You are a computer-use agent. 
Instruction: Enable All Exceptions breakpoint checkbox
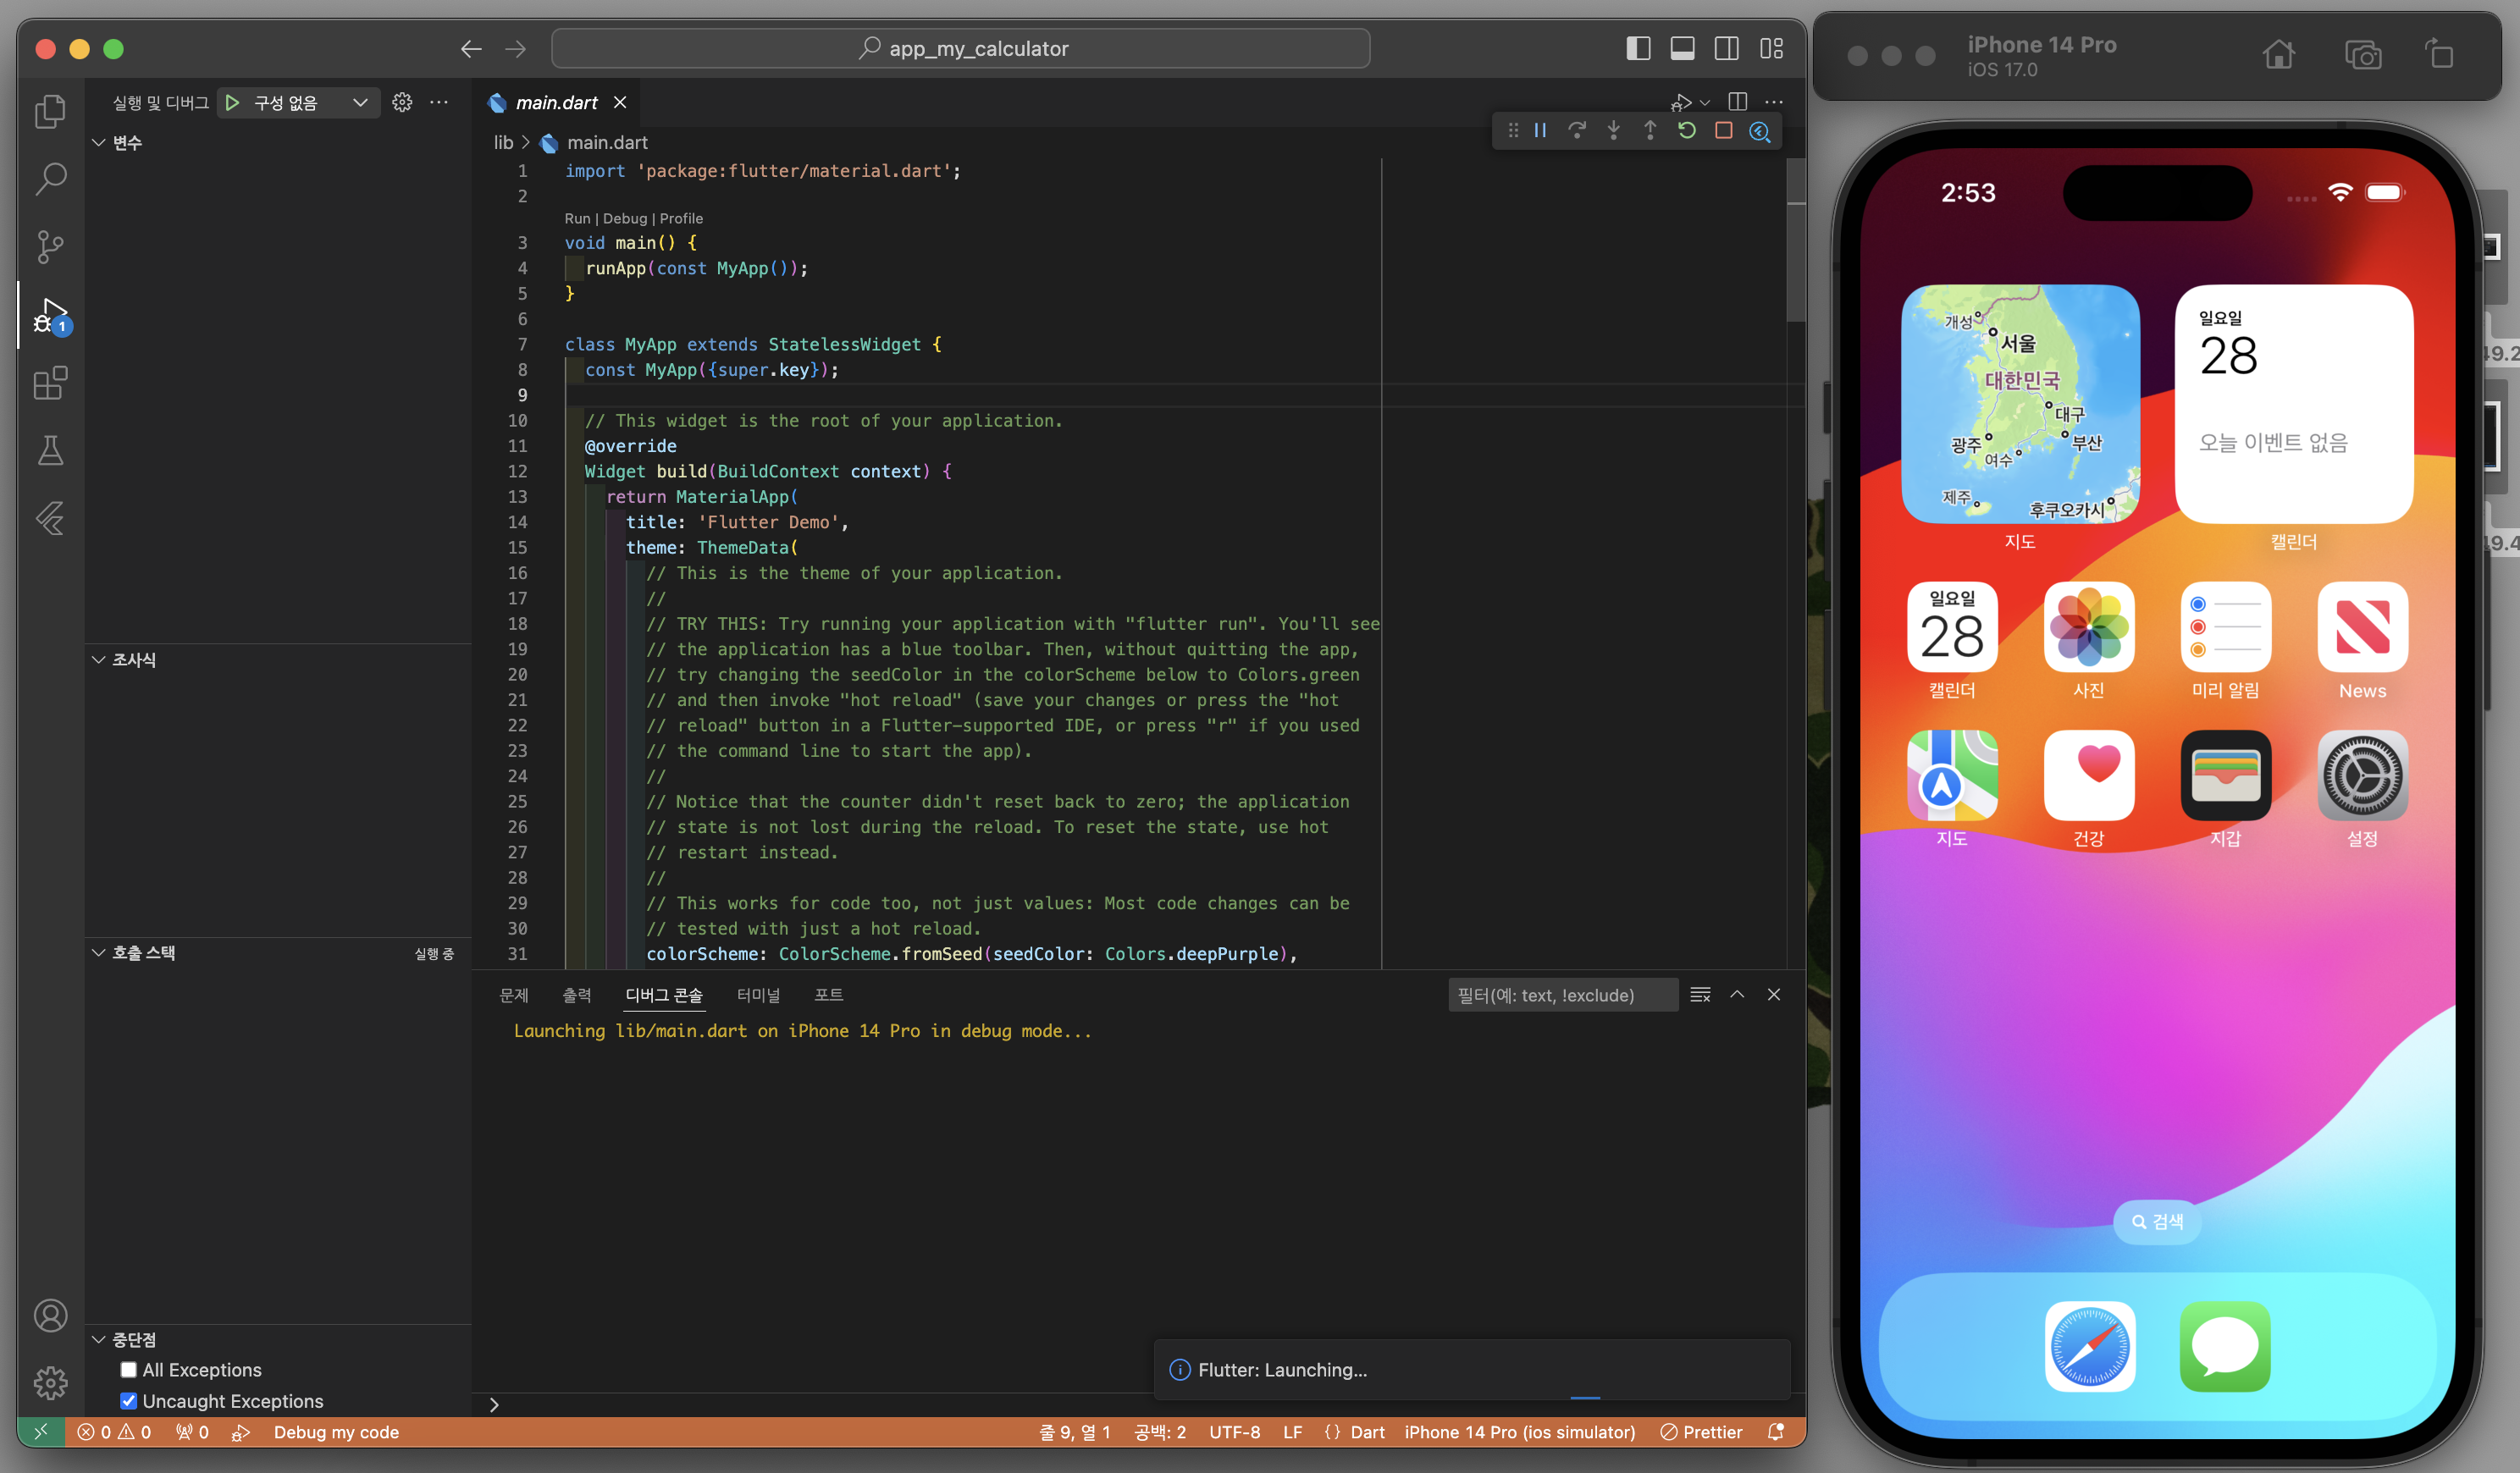[x=128, y=1370]
